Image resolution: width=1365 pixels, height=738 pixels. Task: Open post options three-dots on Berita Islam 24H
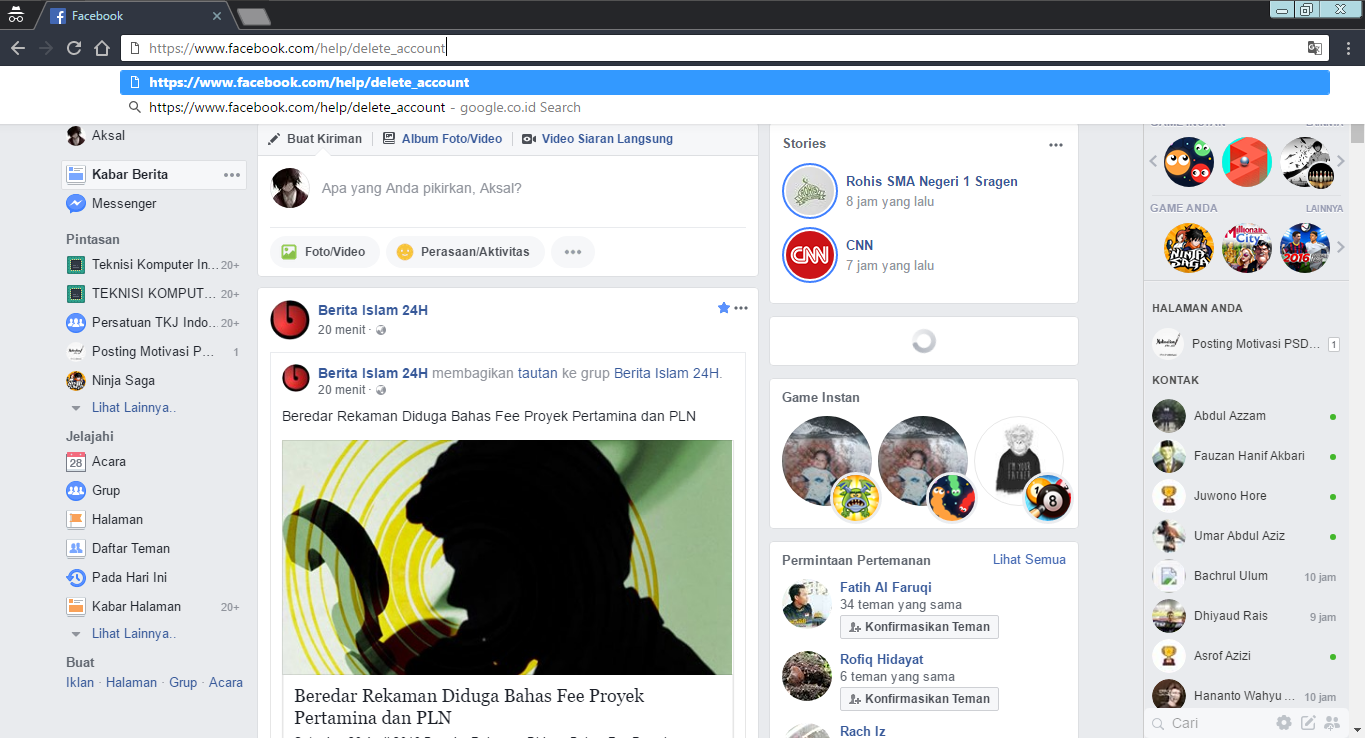pyautogui.click(x=741, y=308)
